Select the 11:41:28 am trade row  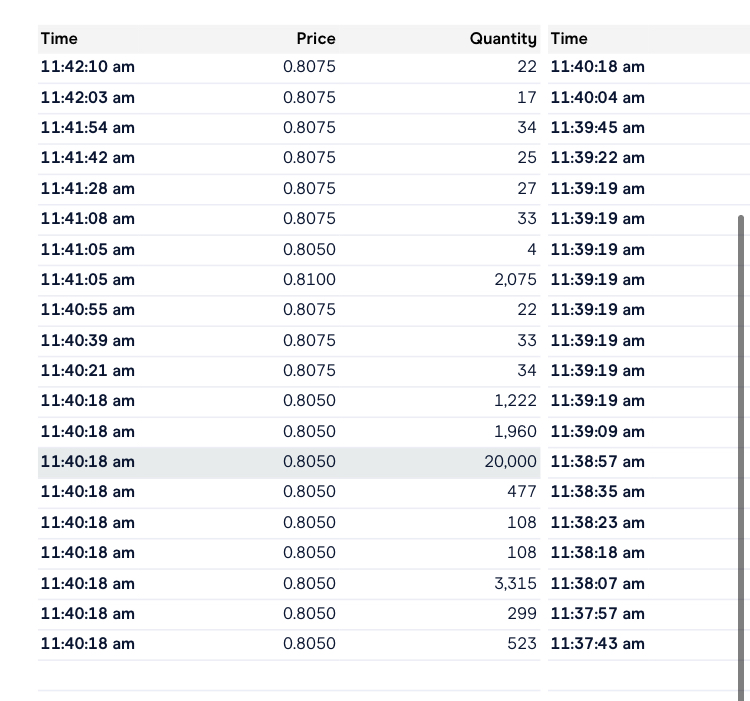click(288, 189)
